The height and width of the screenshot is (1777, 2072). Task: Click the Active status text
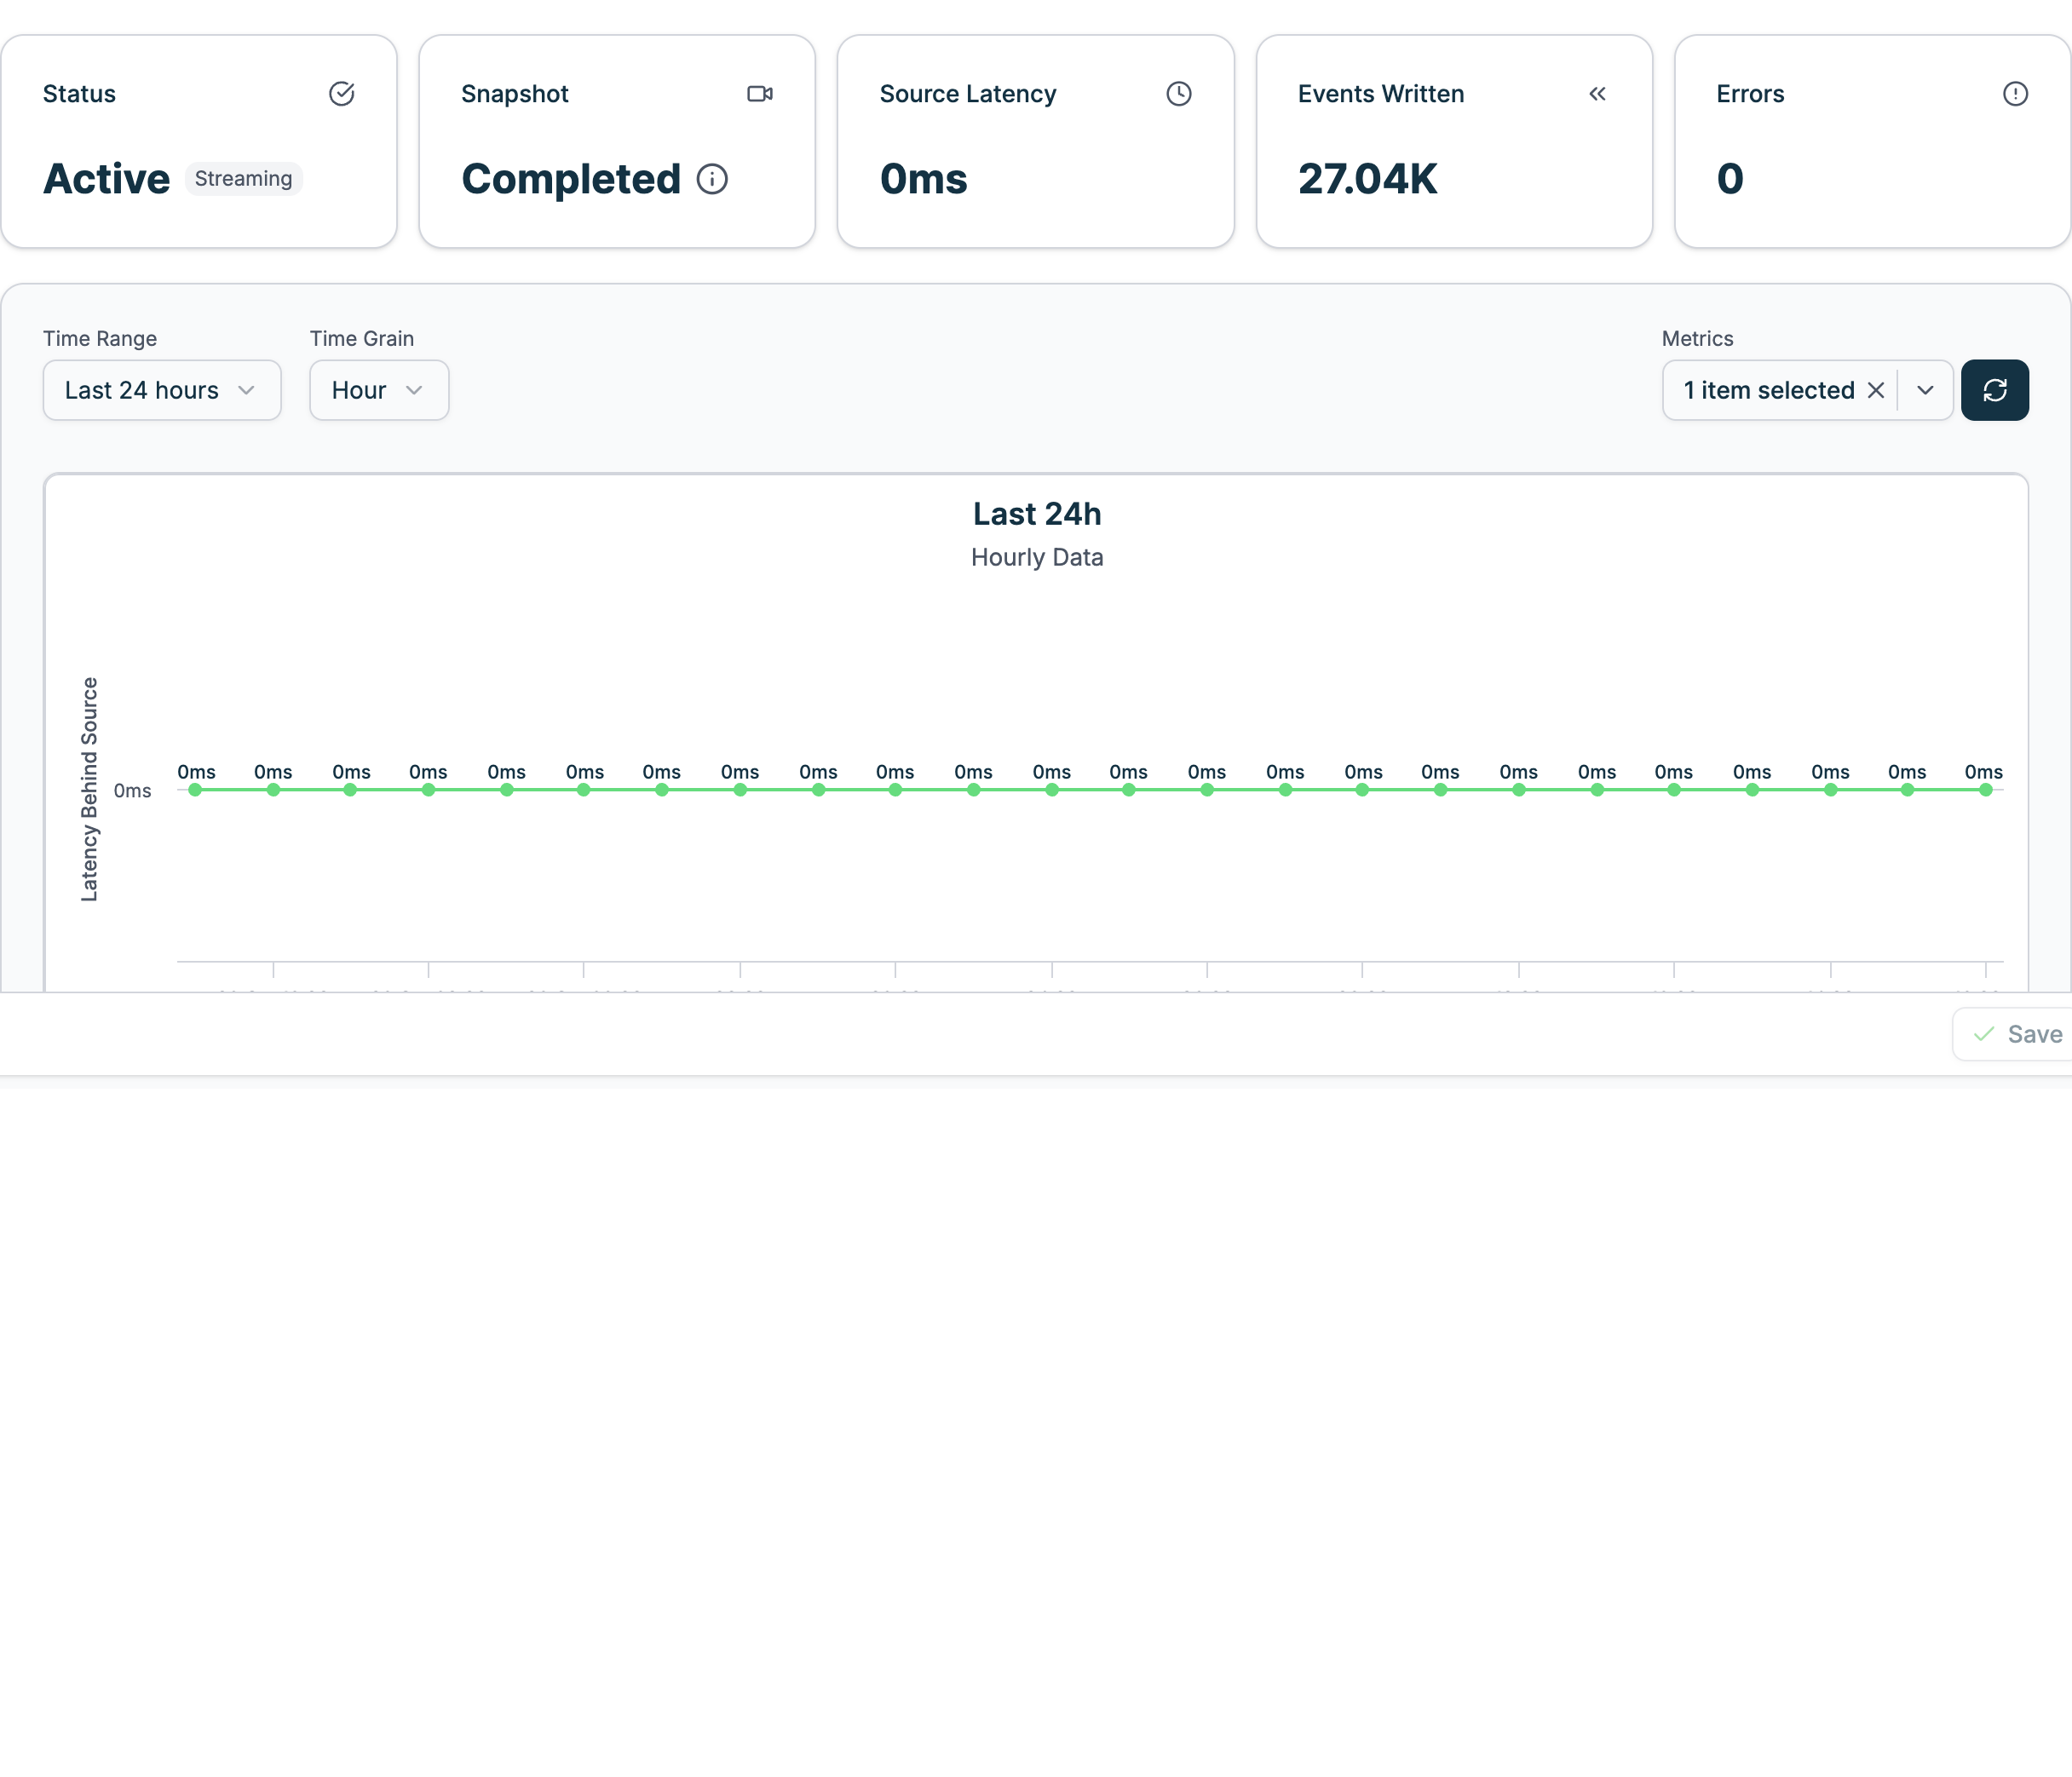(107, 179)
